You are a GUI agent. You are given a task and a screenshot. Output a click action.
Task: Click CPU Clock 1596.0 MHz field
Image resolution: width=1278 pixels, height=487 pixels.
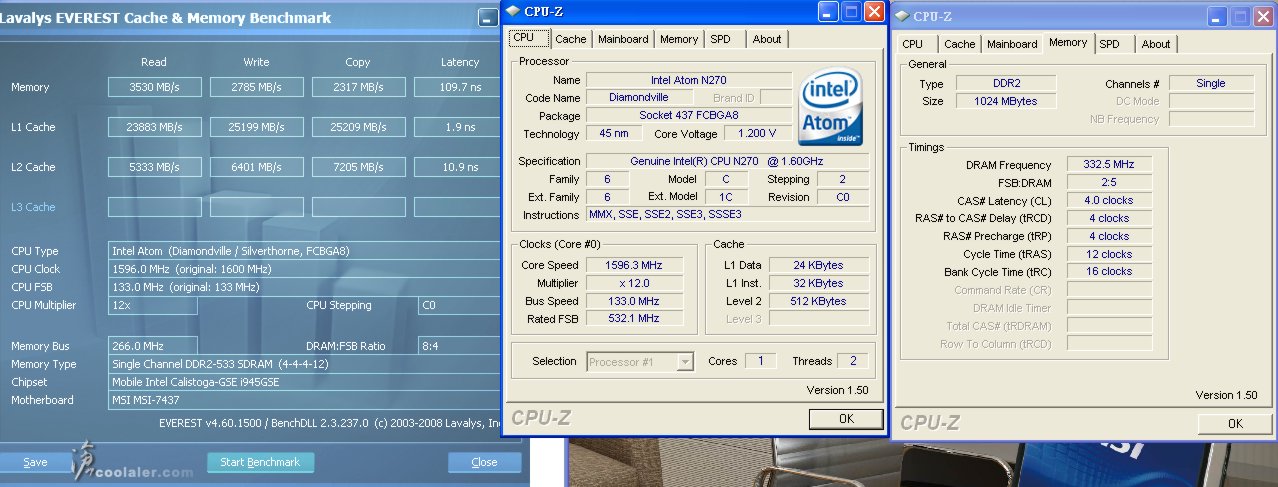304,269
